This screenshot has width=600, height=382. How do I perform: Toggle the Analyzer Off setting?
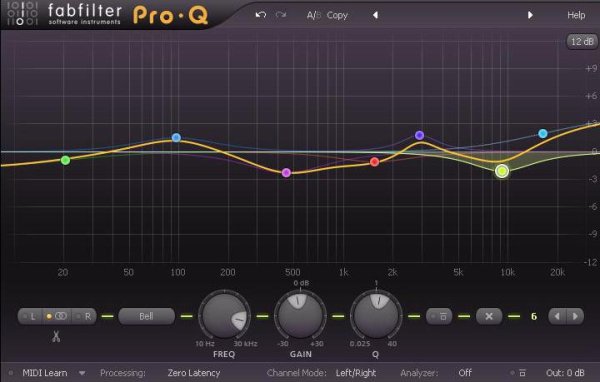465,373
